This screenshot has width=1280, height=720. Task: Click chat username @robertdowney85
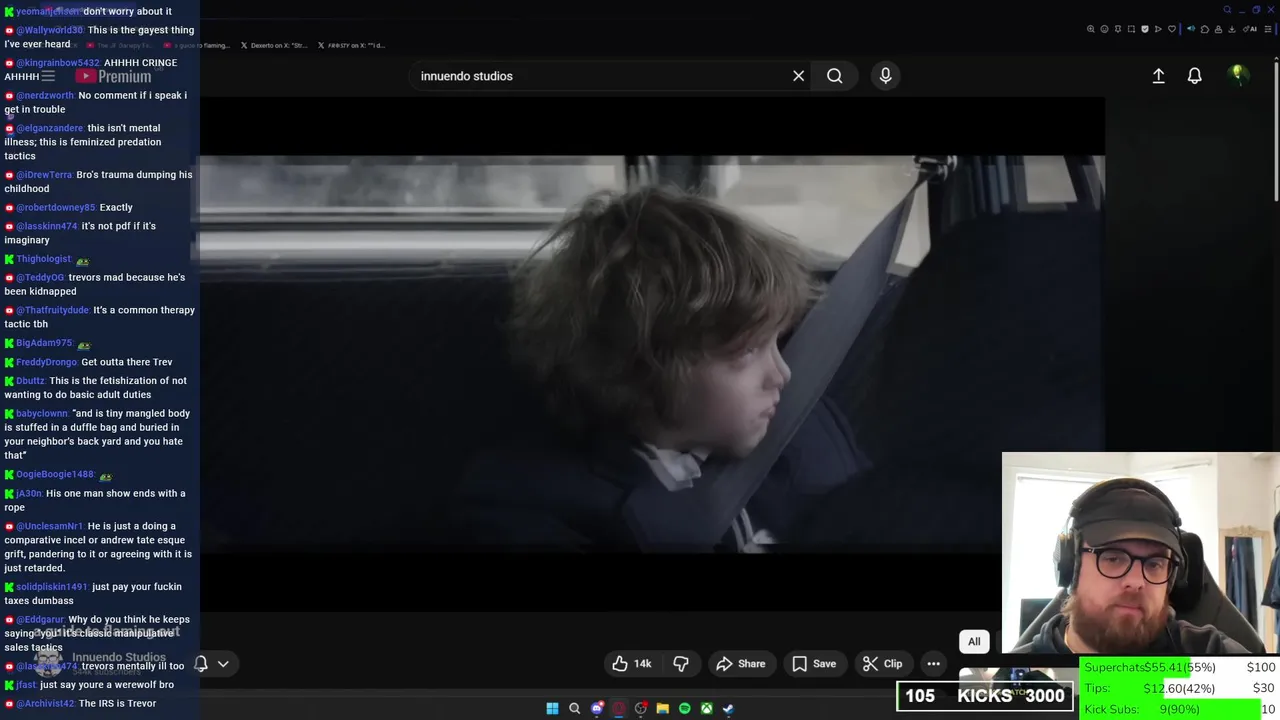56,207
